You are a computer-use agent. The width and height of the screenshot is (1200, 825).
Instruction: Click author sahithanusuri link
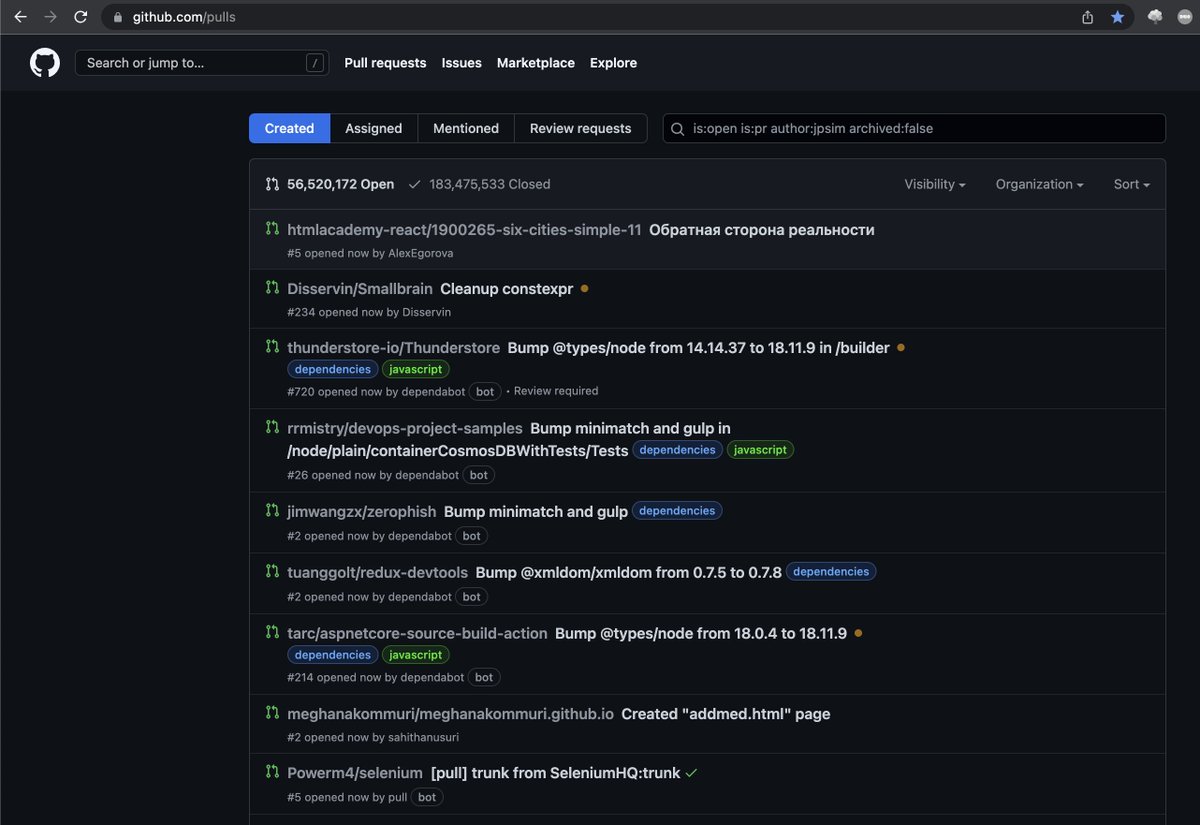click(x=423, y=737)
